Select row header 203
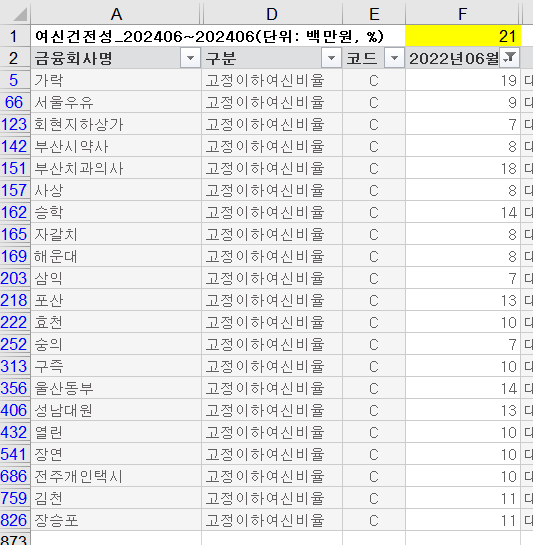The height and width of the screenshot is (545, 533). point(15,278)
